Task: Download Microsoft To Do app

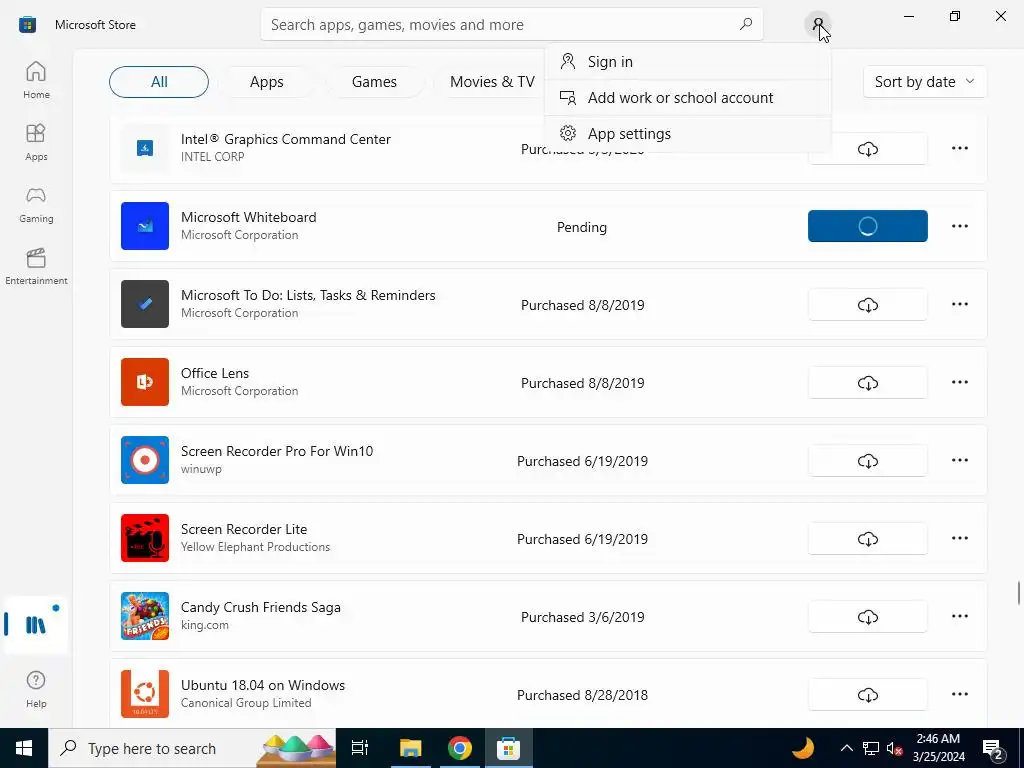Action: click(x=867, y=304)
